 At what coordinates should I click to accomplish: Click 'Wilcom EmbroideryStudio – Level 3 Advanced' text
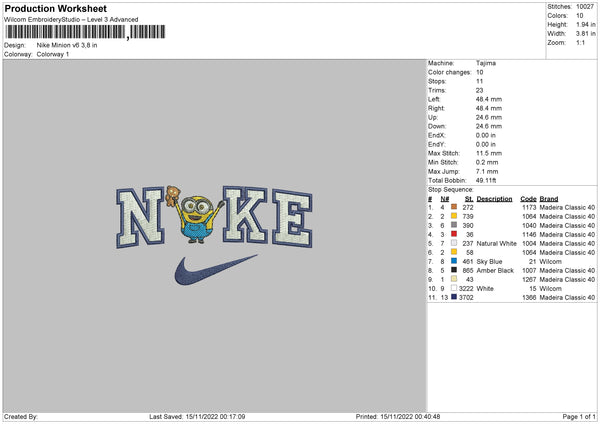[71, 20]
